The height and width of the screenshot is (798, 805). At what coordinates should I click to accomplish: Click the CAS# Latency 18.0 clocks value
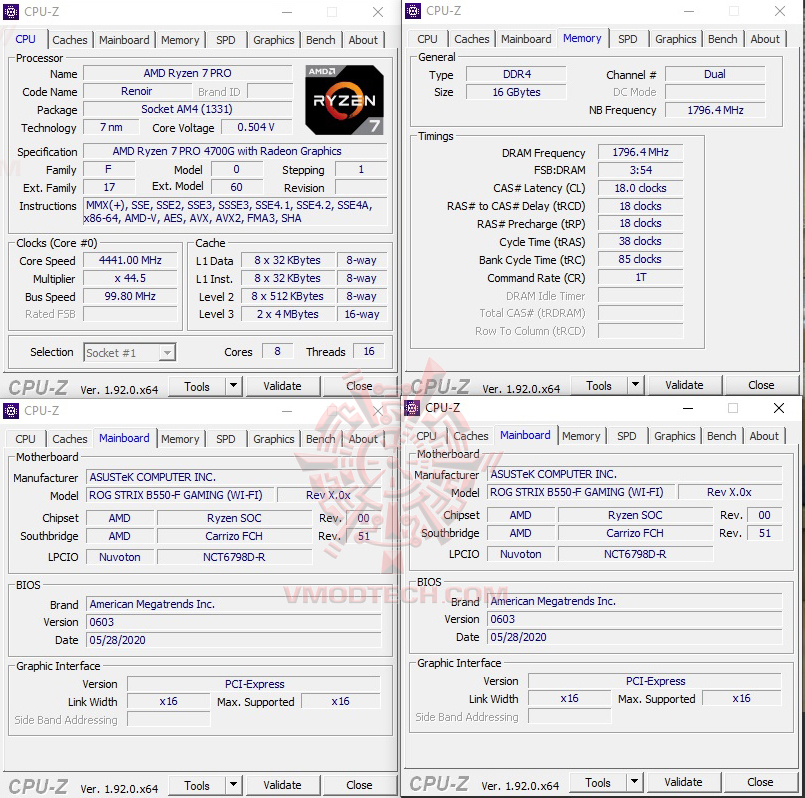pos(641,188)
